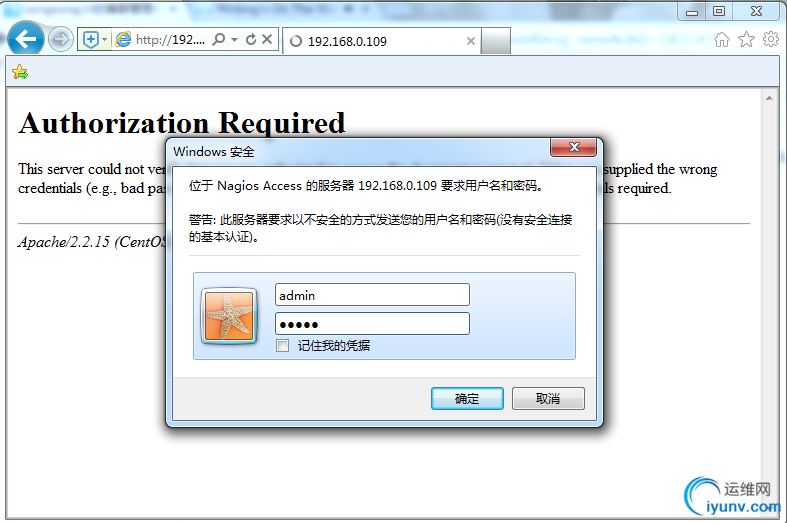Viewport: 787px width, 523px height.
Task: Open a new blank tab
Action: 496,41
